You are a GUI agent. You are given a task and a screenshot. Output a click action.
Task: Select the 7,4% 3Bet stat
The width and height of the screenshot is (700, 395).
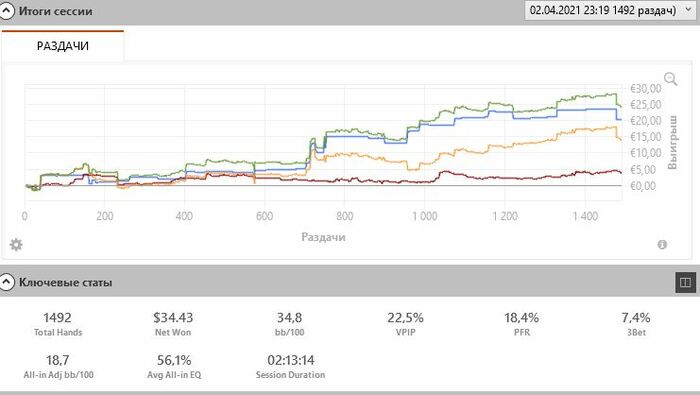(636, 324)
